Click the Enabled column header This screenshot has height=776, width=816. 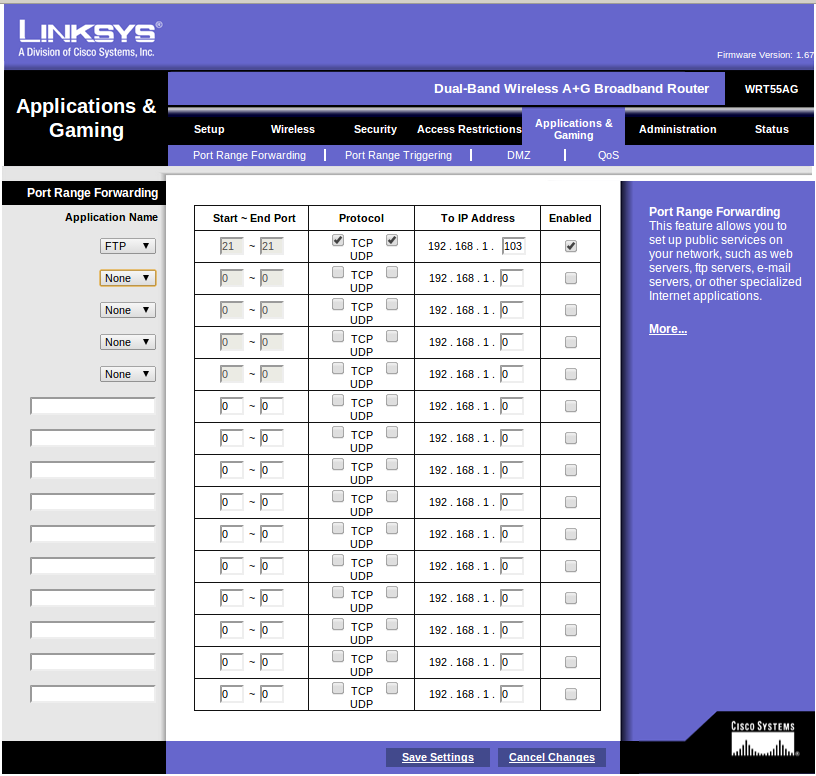(570, 218)
